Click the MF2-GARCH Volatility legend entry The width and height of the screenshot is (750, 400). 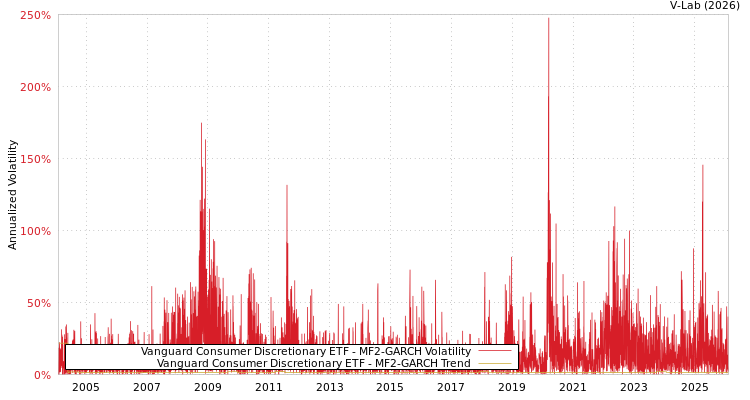[x=306, y=351]
